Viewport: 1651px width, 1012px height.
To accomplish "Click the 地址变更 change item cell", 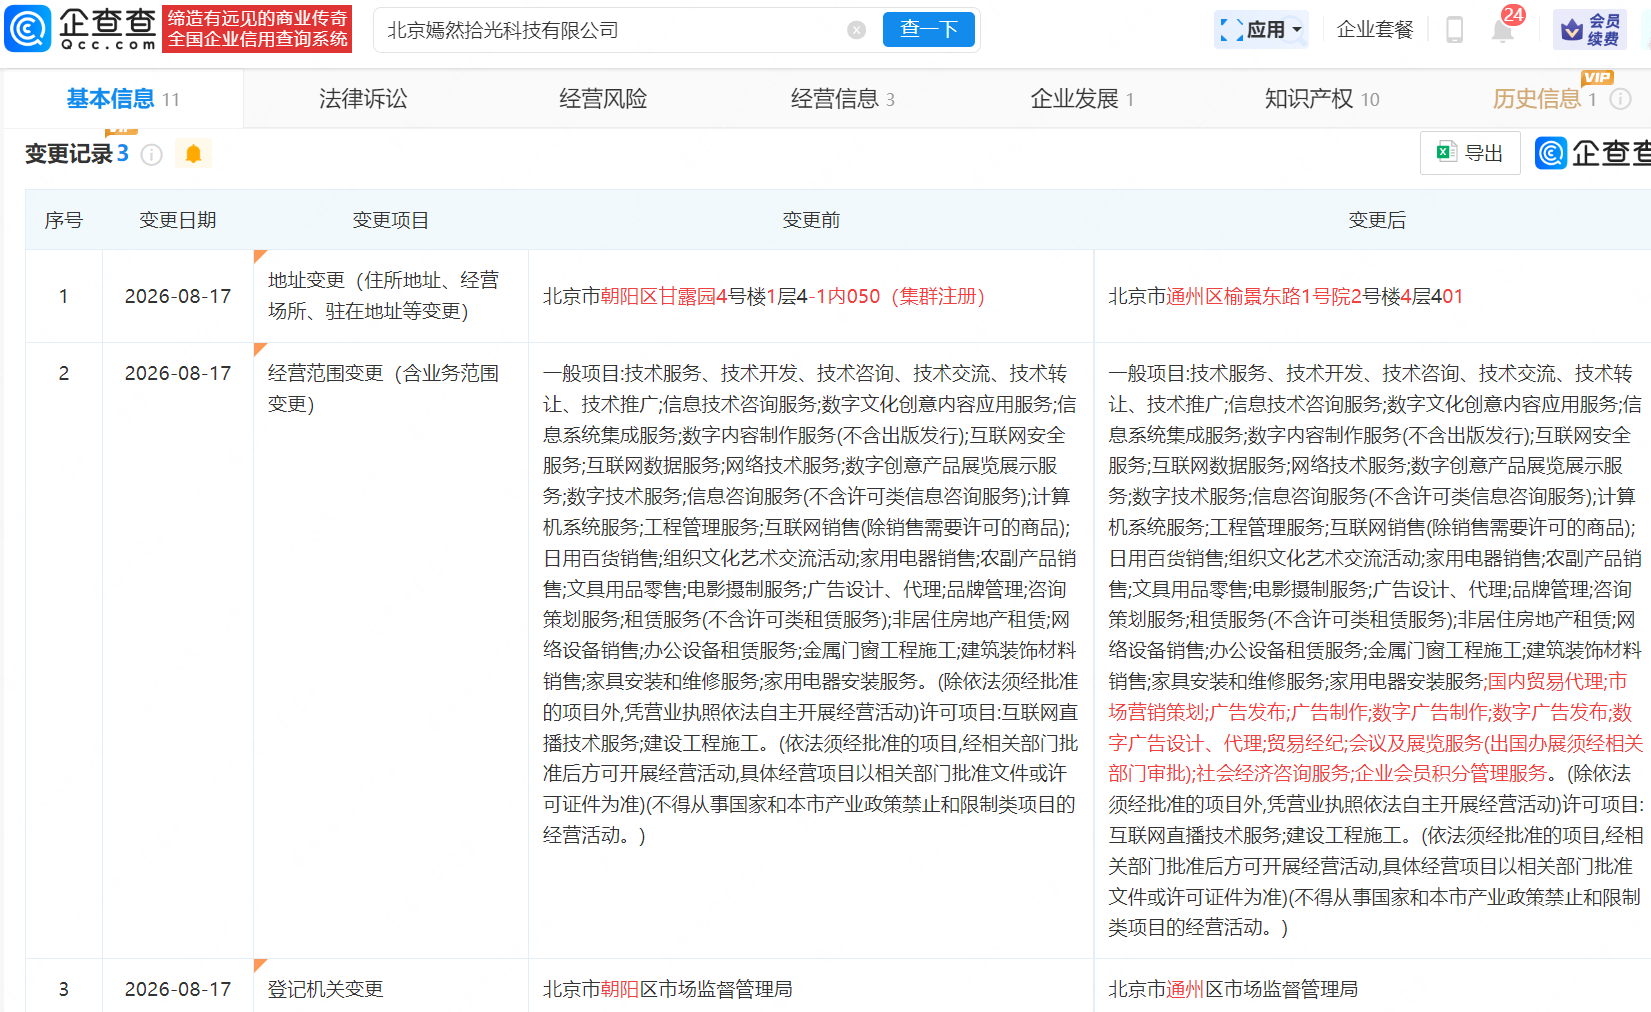I will 391,296.
